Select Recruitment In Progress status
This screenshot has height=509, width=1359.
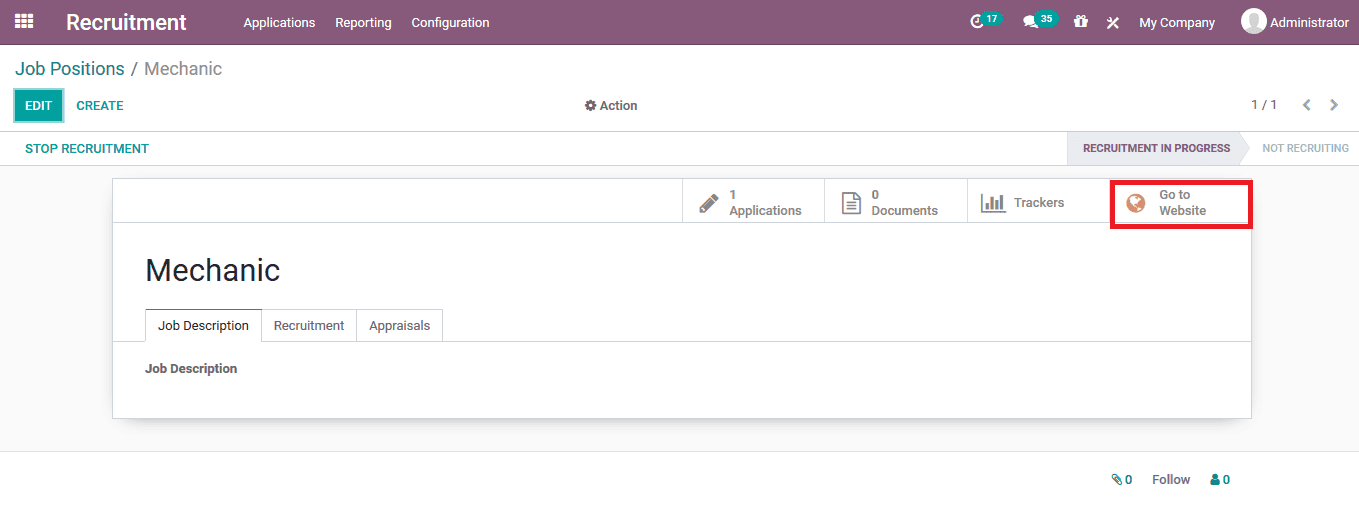(x=1156, y=148)
